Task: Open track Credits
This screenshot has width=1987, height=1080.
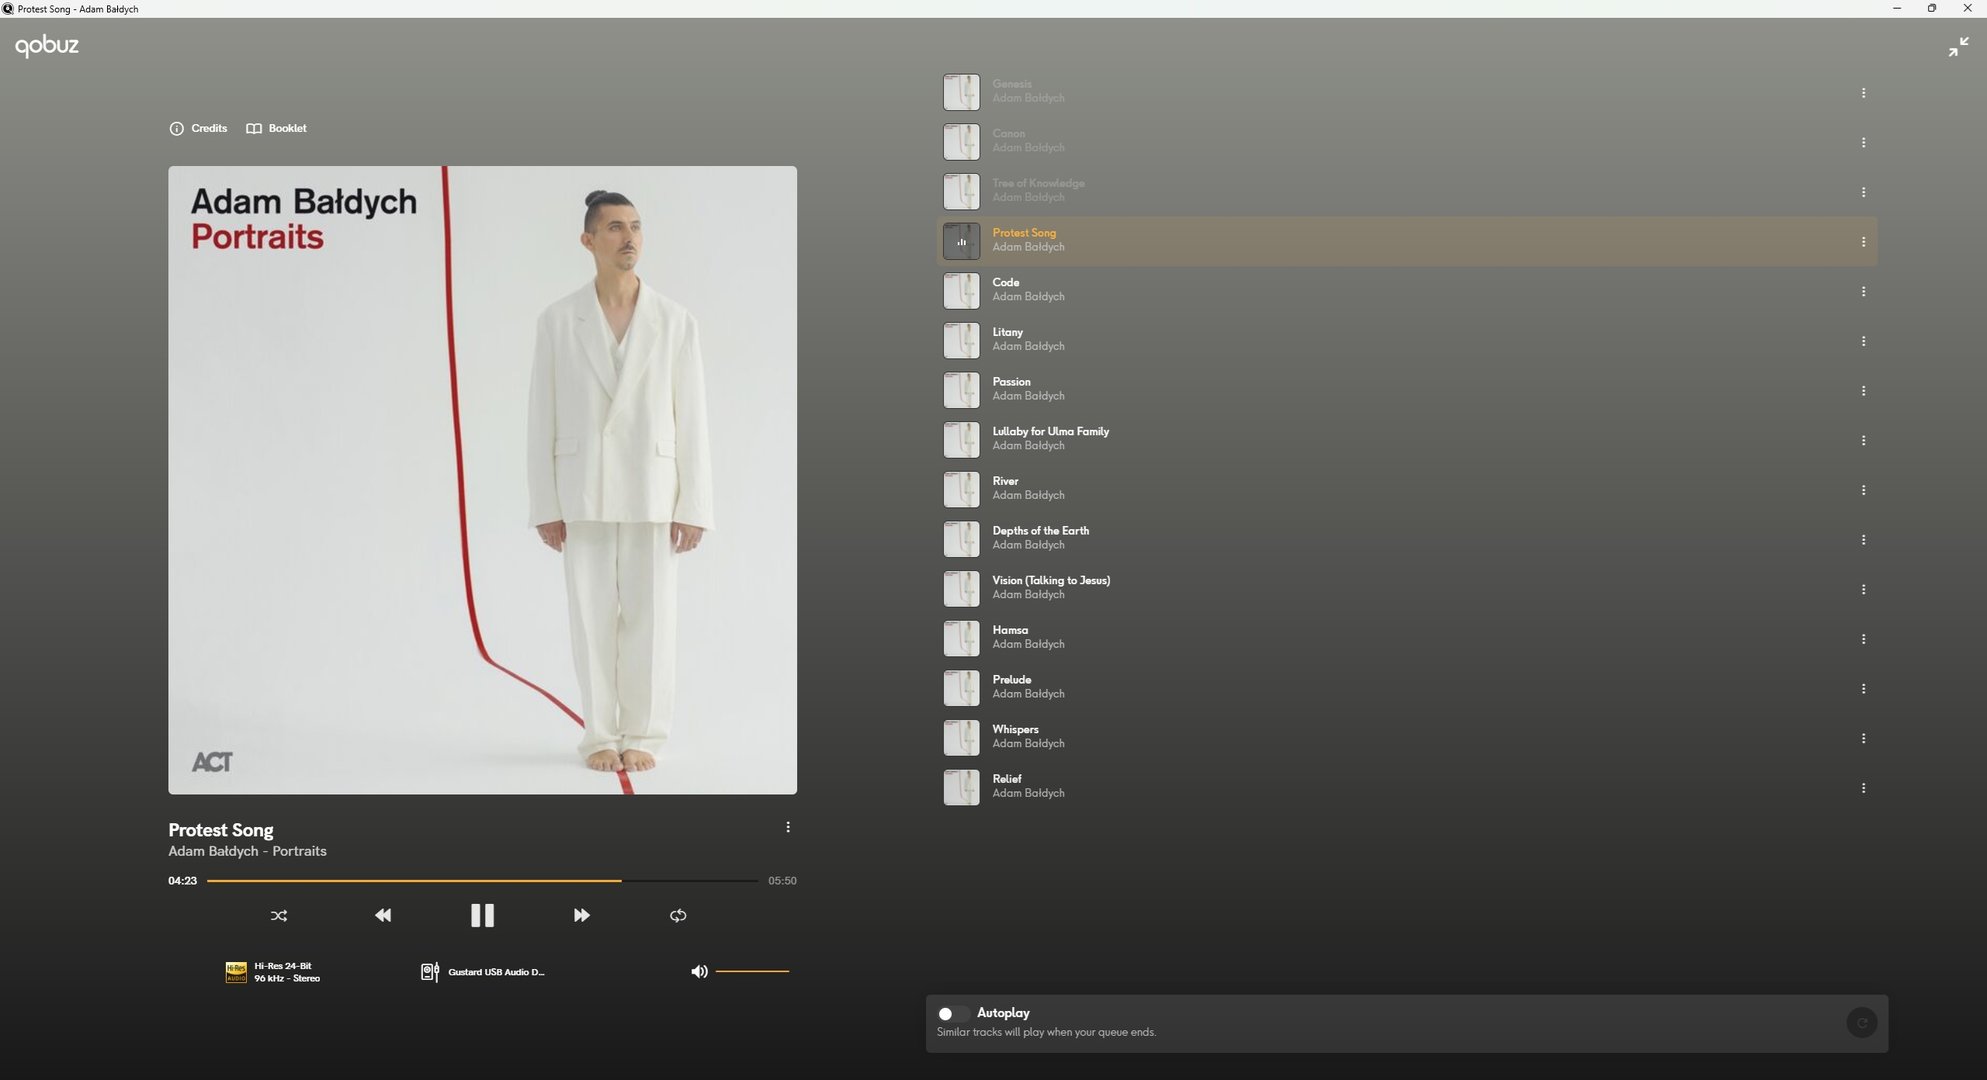Action: click(198, 128)
